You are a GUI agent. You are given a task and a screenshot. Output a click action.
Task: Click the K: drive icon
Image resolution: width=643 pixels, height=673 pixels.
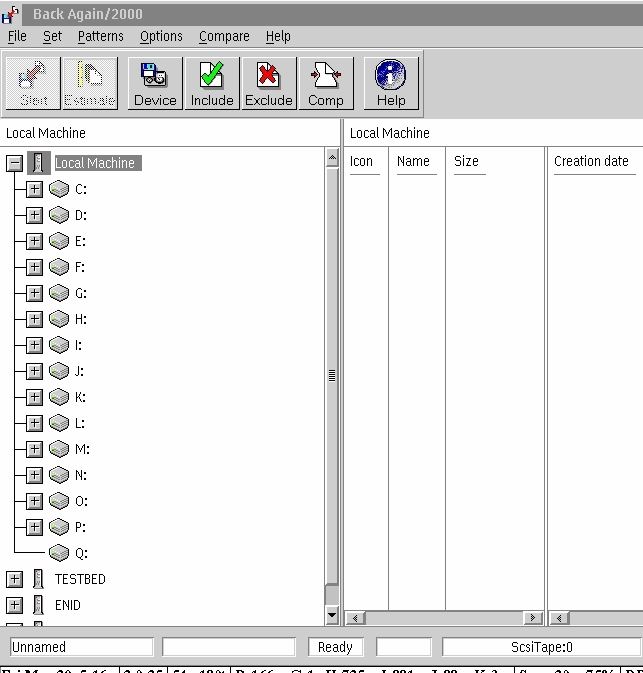(59, 397)
